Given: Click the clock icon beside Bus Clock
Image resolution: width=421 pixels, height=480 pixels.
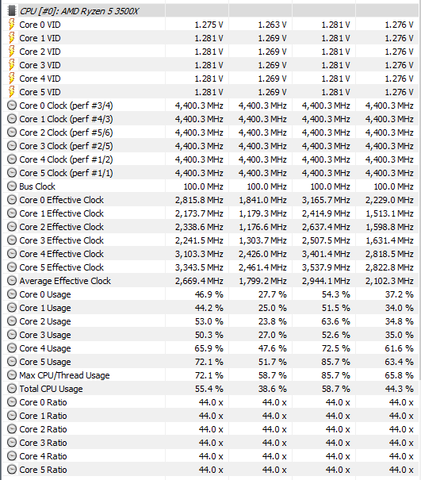Looking at the screenshot, I should click(x=12, y=186).
